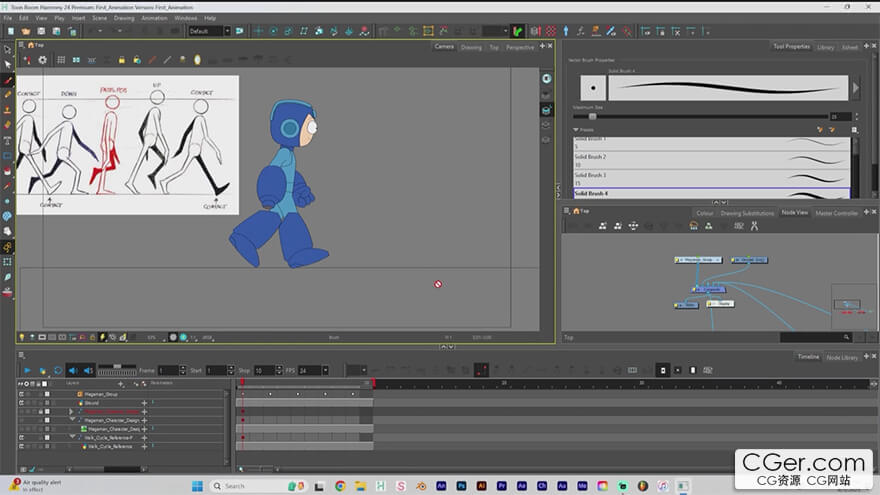
Task: Click the Maximum Size slider handle
Action: (592, 116)
